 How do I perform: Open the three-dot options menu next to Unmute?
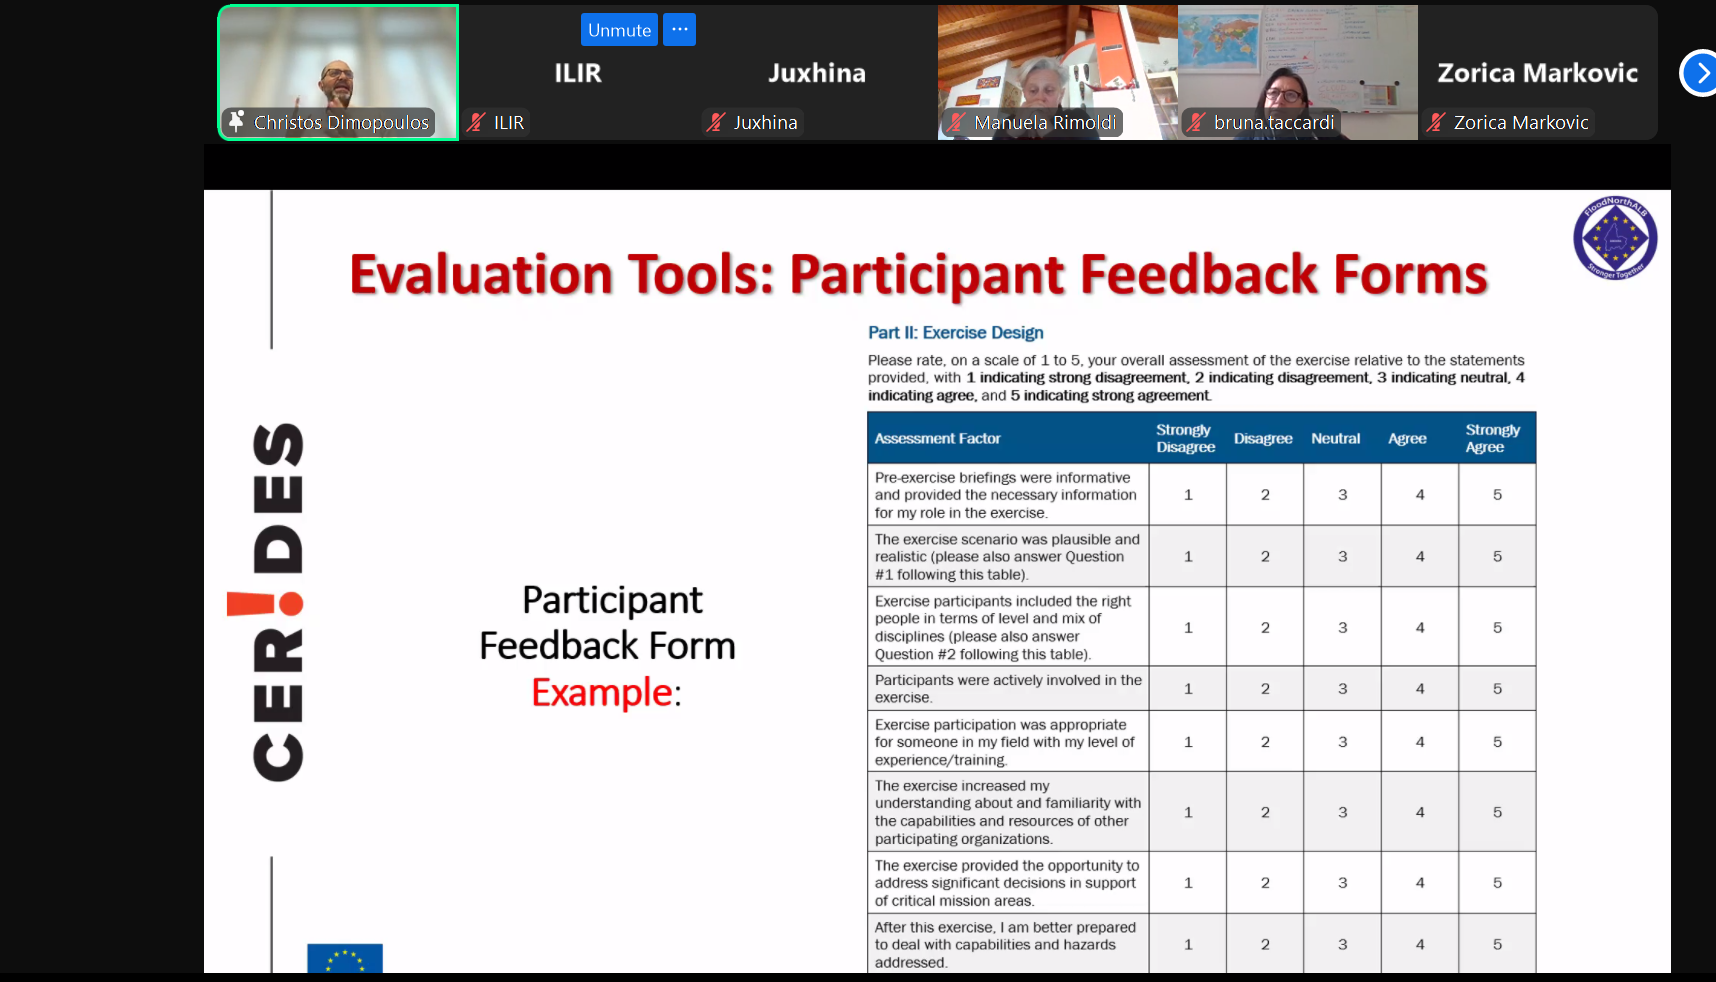pyautogui.click(x=679, y=30)
